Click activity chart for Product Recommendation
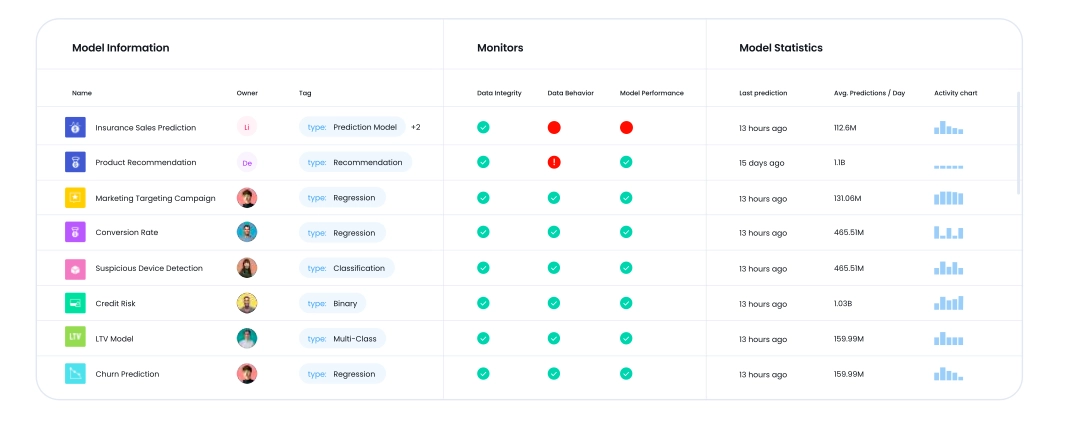1068x431 pixels. [949, 166]
